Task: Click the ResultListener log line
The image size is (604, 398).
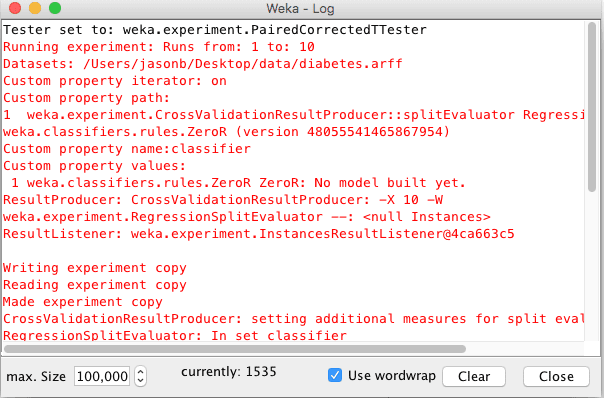Action: tap(259, 234)
